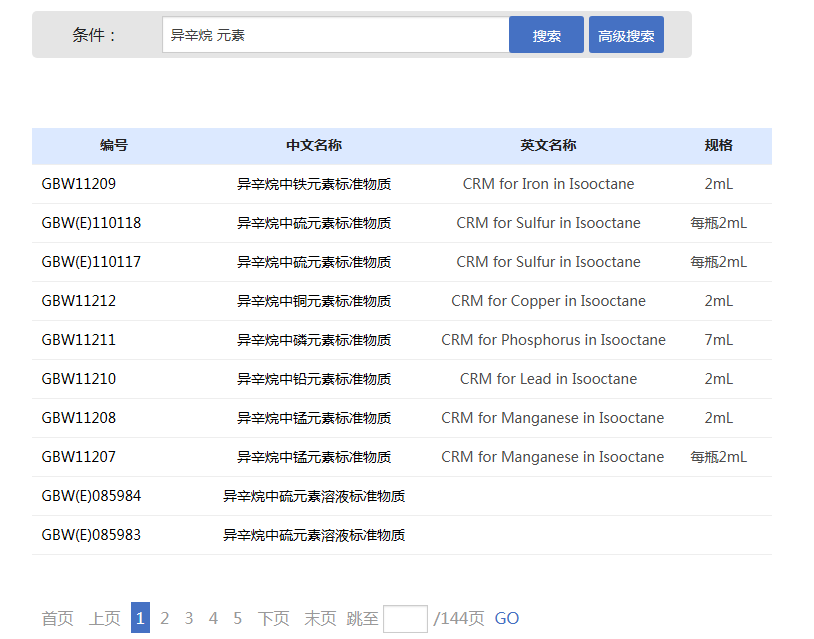Go to 首页 first page
Screen dimensions: 814x639
tap(58, 618)
